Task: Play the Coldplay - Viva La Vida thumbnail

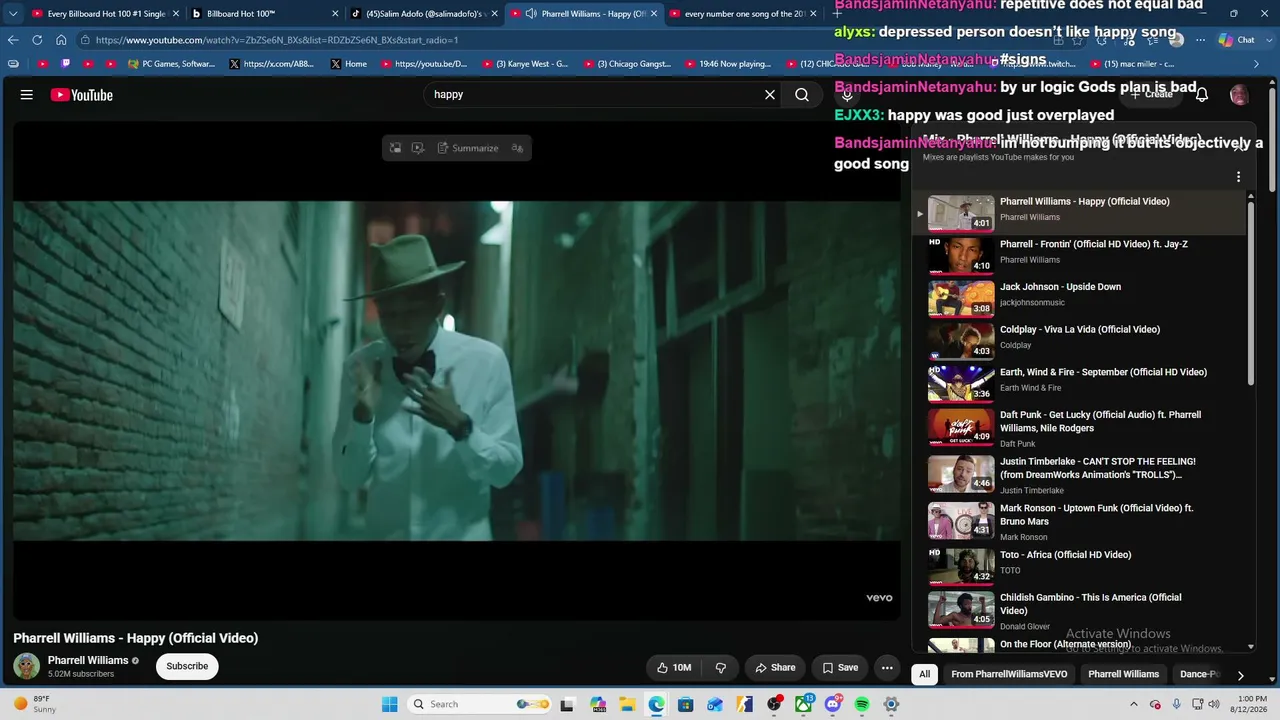Action: [x=961, y=341]
